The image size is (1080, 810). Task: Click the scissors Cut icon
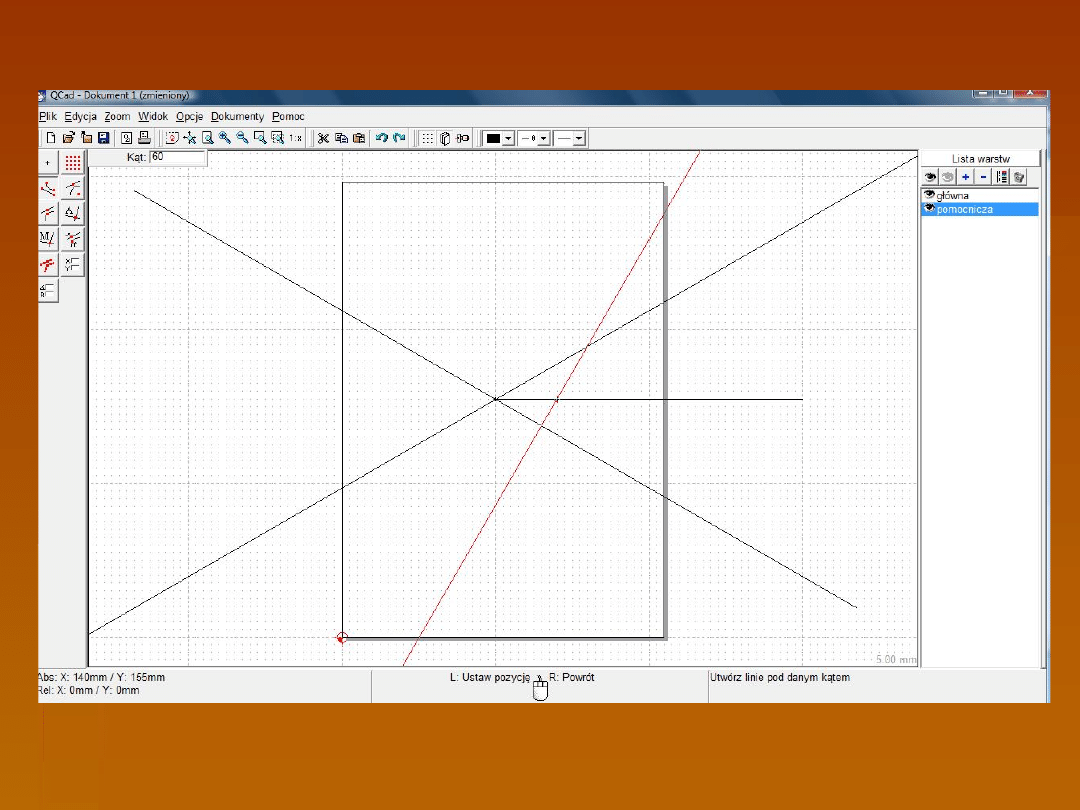click(323, 138)
